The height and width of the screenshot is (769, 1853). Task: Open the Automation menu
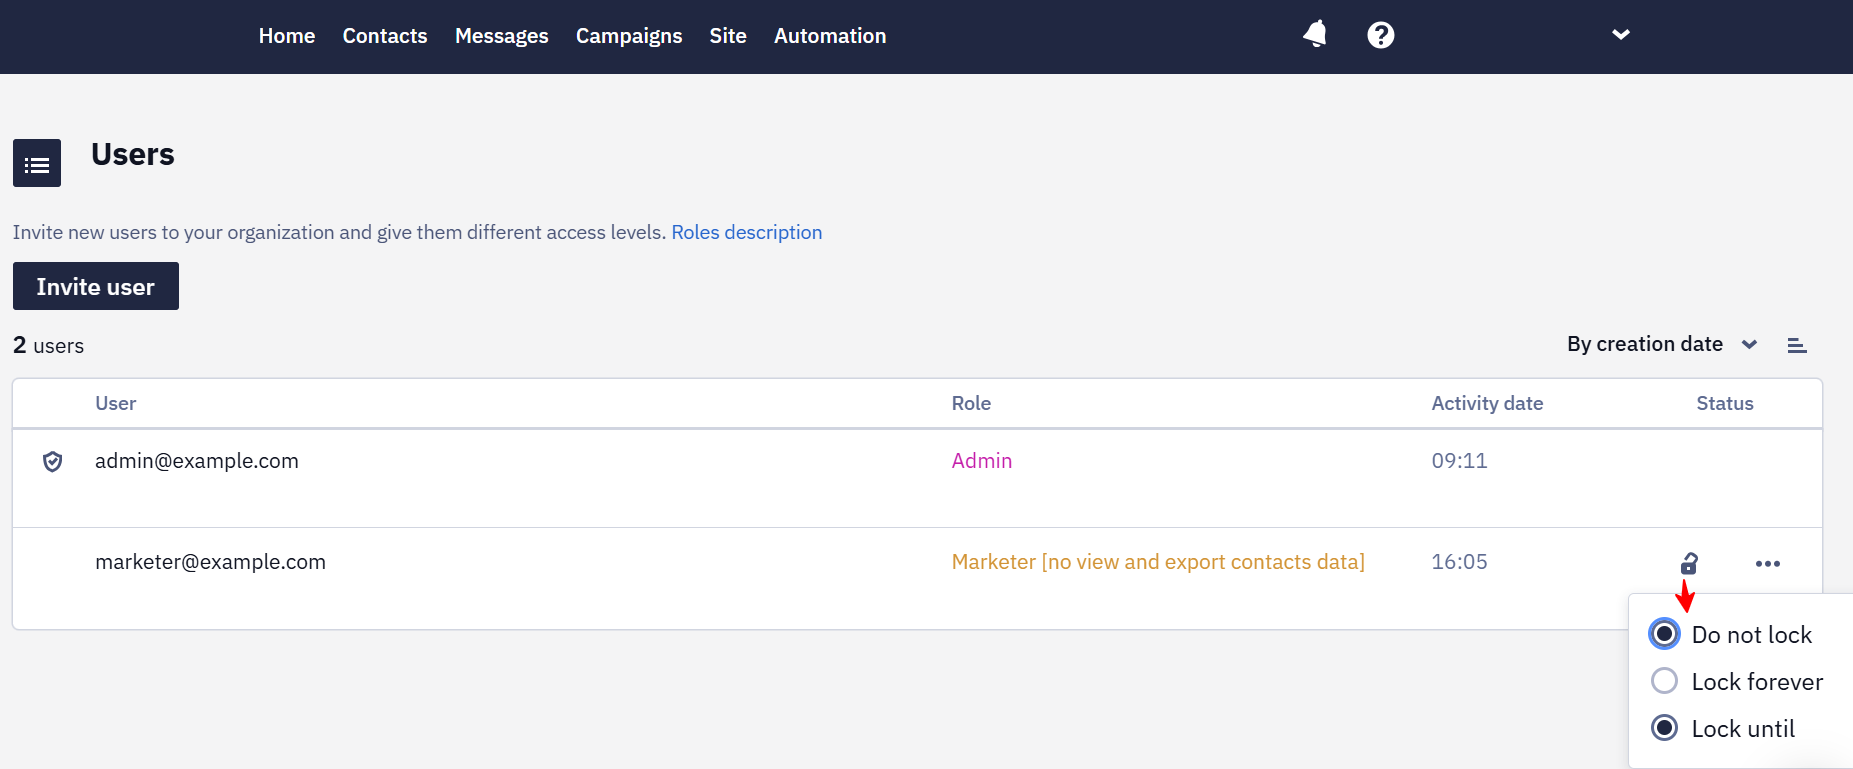click(830, 36)
